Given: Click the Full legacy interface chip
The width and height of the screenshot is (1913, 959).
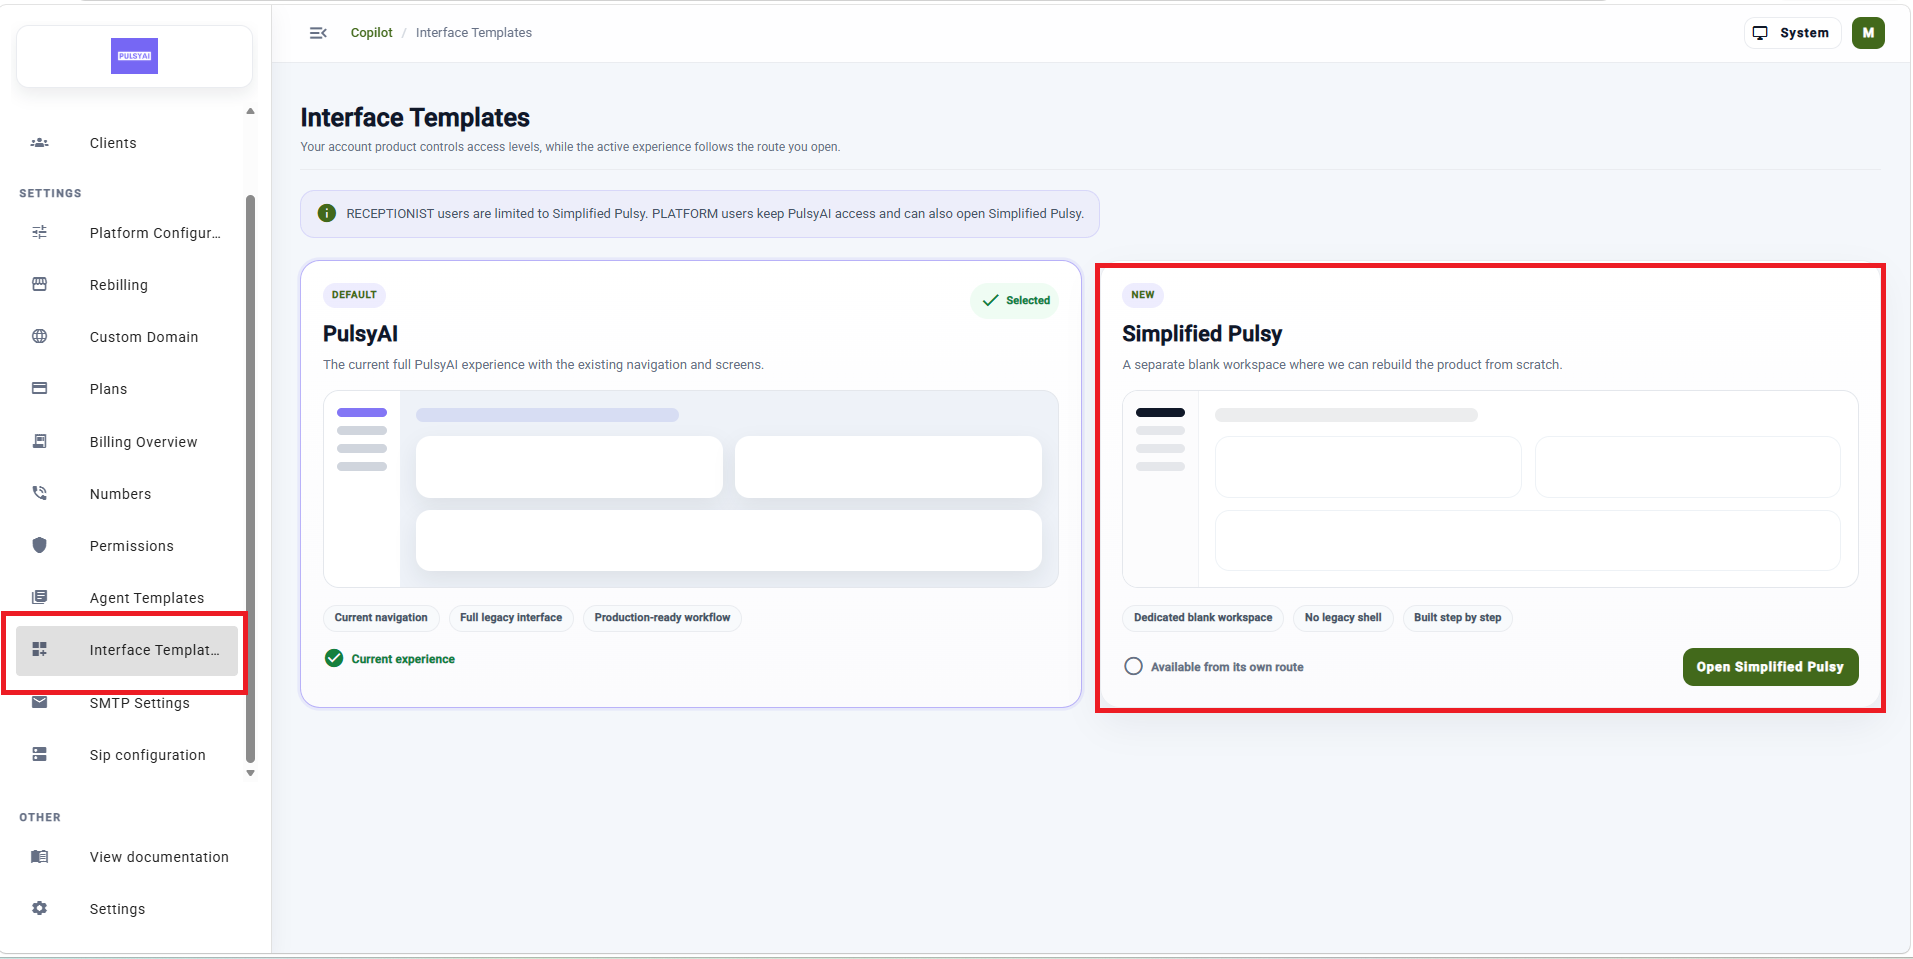Looking at the screenshot, I should click(x=511, y=618).
